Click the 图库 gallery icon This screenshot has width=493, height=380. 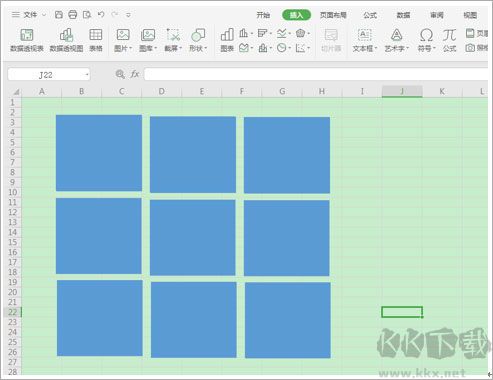[148, 35]
